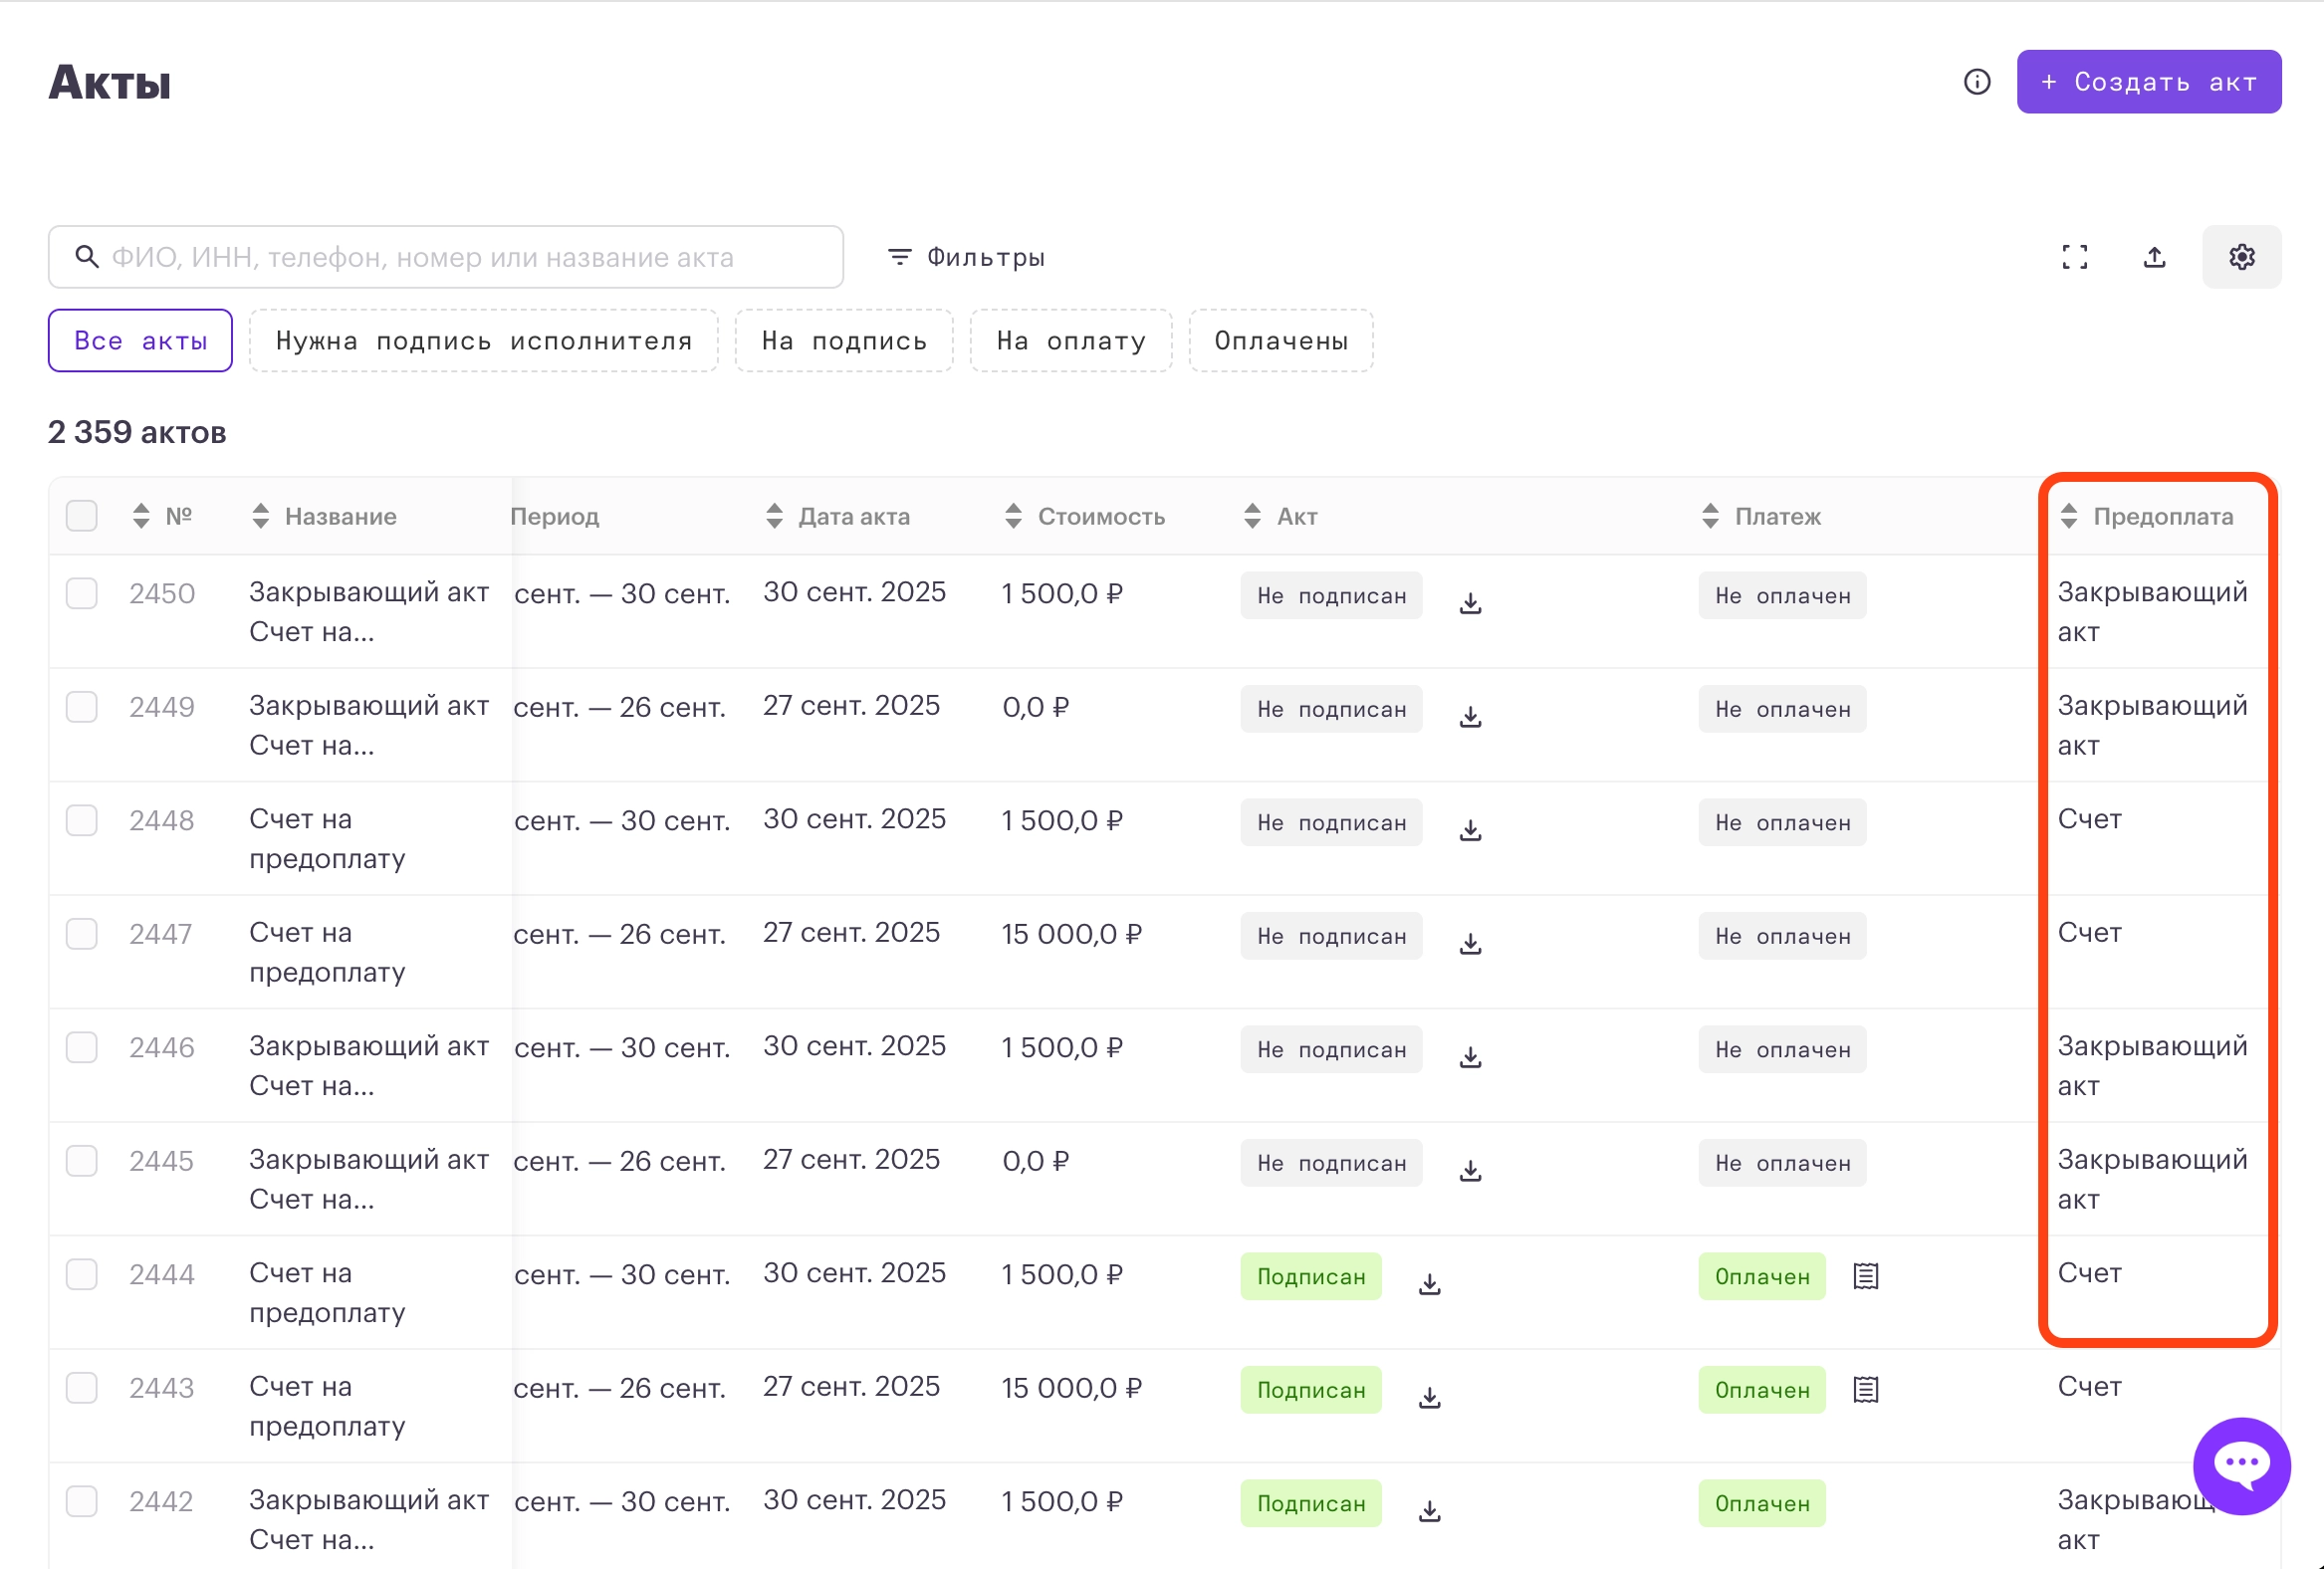Toggle fullscreen table view icon

point(2074,257)
